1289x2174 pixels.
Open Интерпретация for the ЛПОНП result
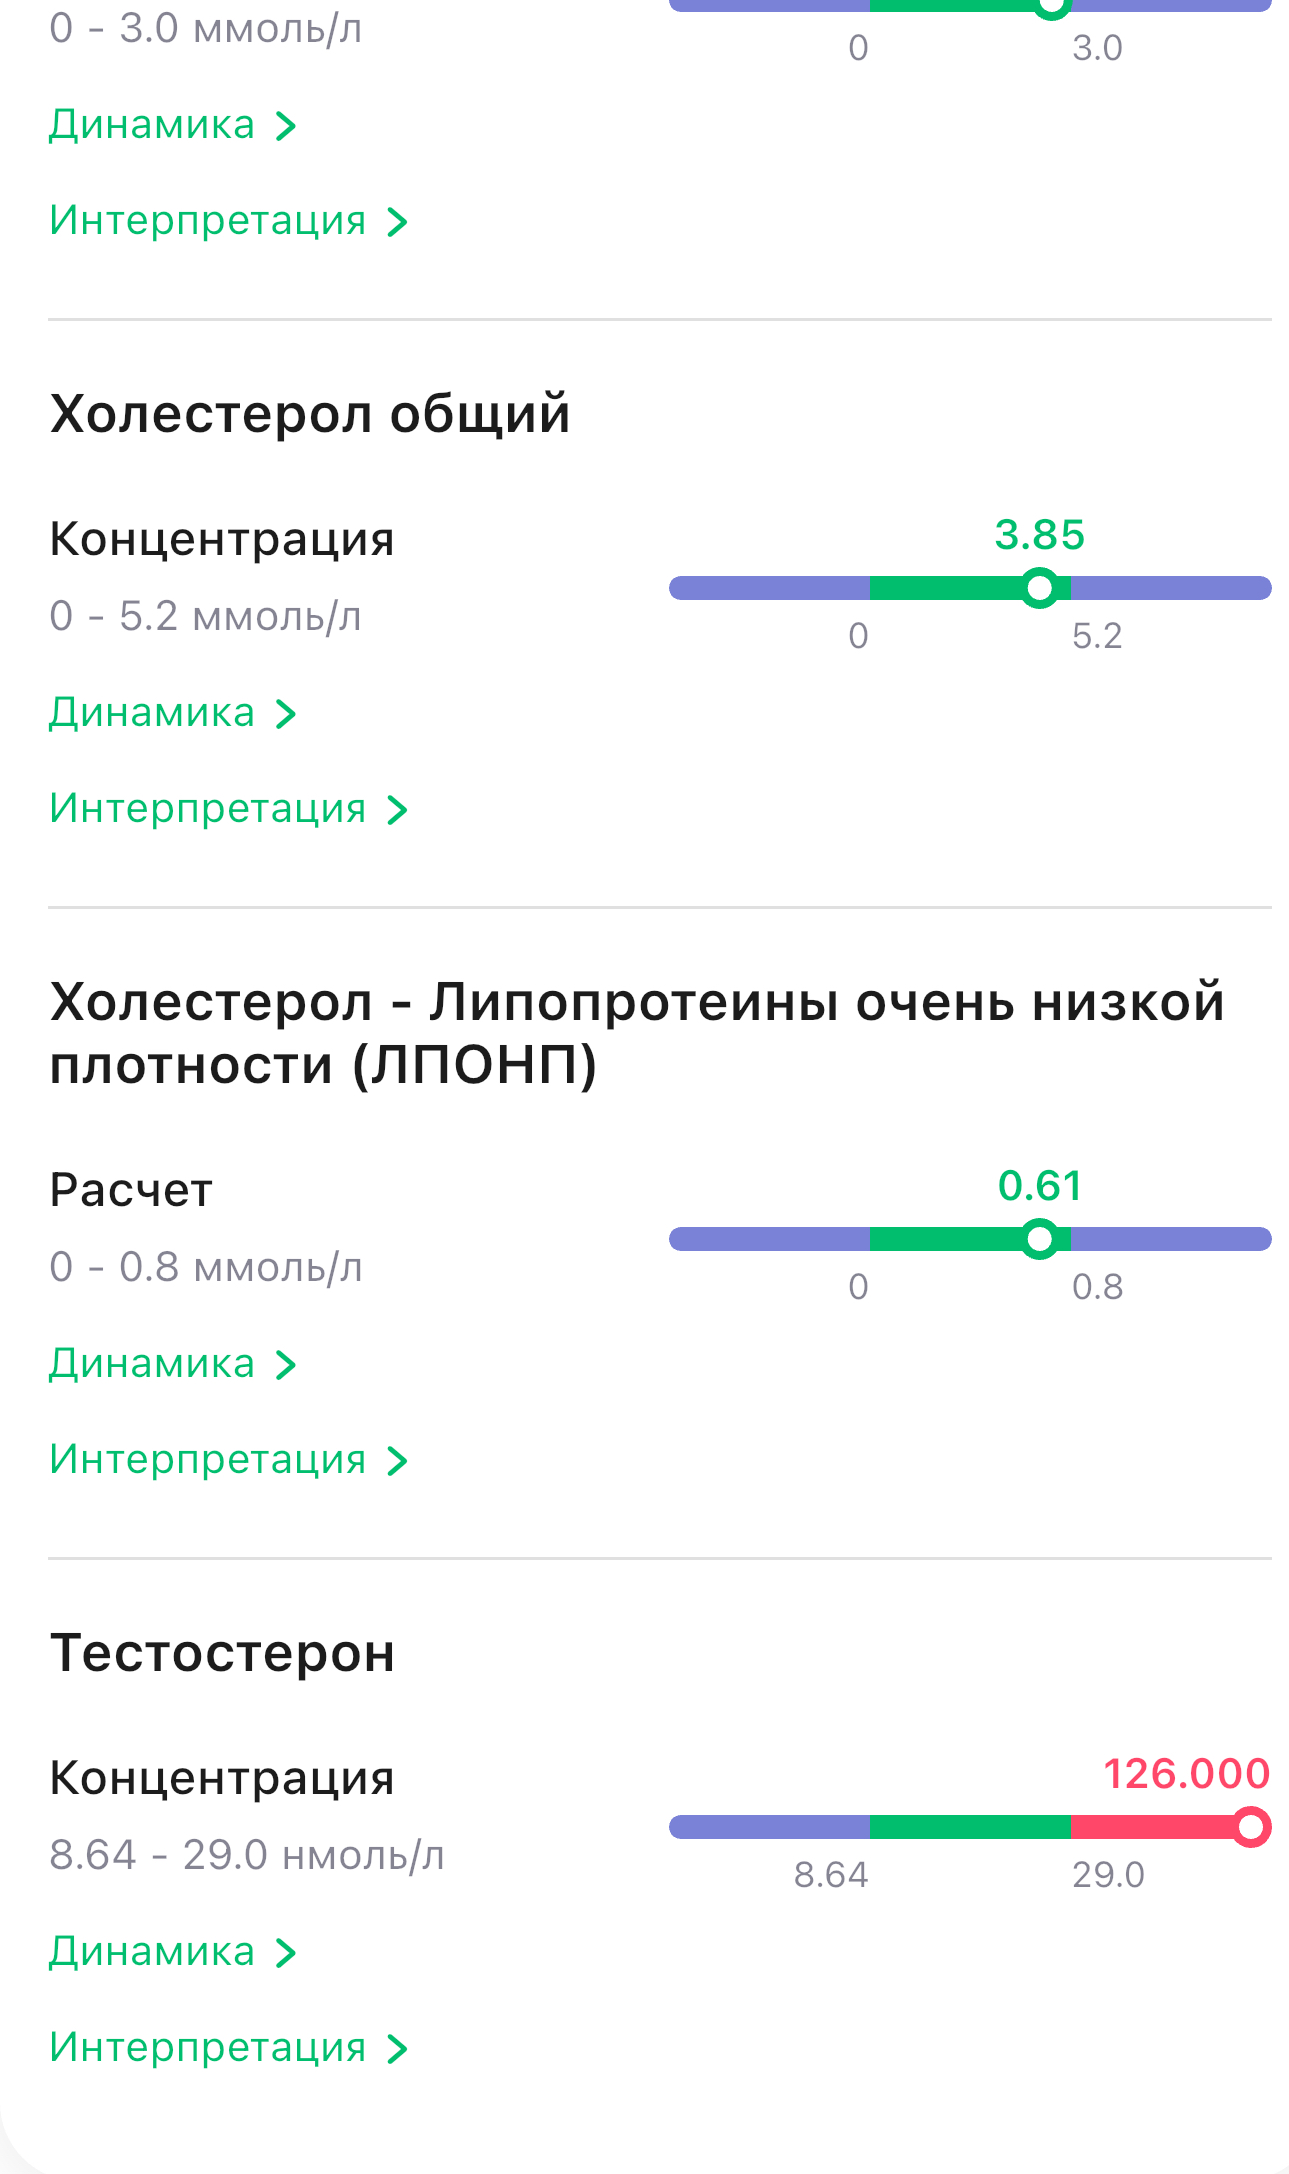(x=208, y=1460)
